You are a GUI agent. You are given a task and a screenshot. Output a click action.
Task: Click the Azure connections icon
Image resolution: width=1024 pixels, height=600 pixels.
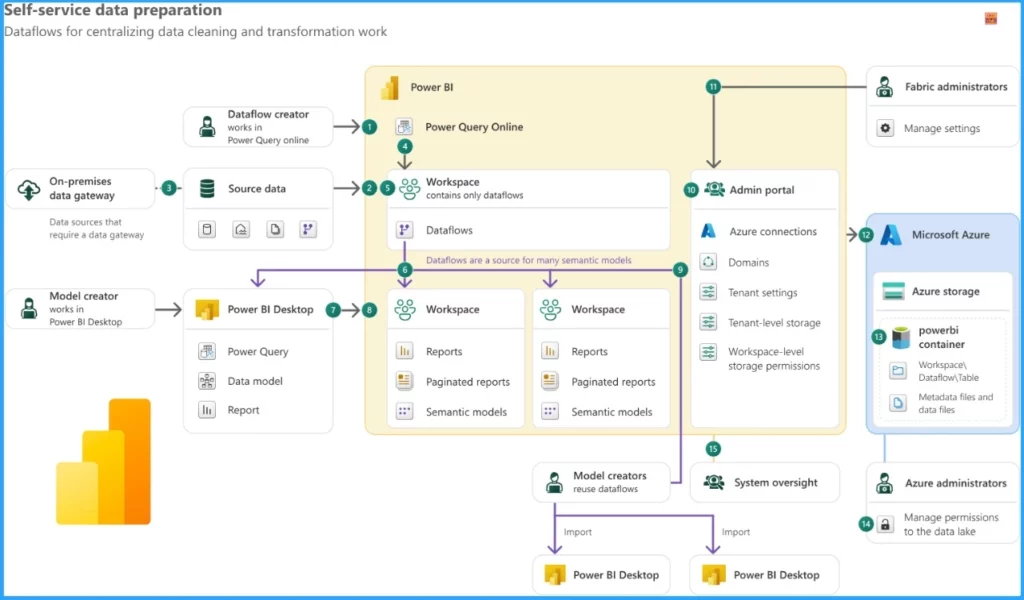pyautogui.click(x=708, y=231)
